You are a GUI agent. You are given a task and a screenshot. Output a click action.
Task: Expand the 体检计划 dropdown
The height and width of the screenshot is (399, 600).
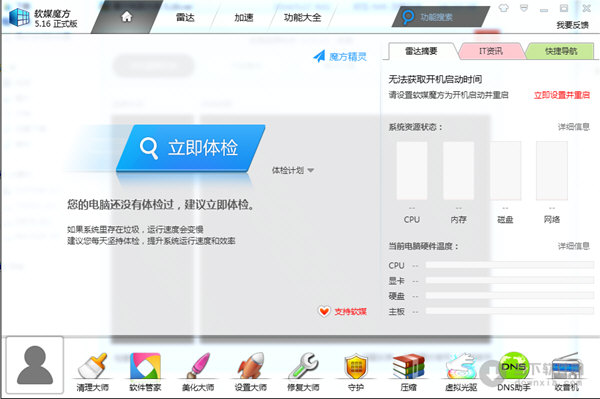(293, 170)
